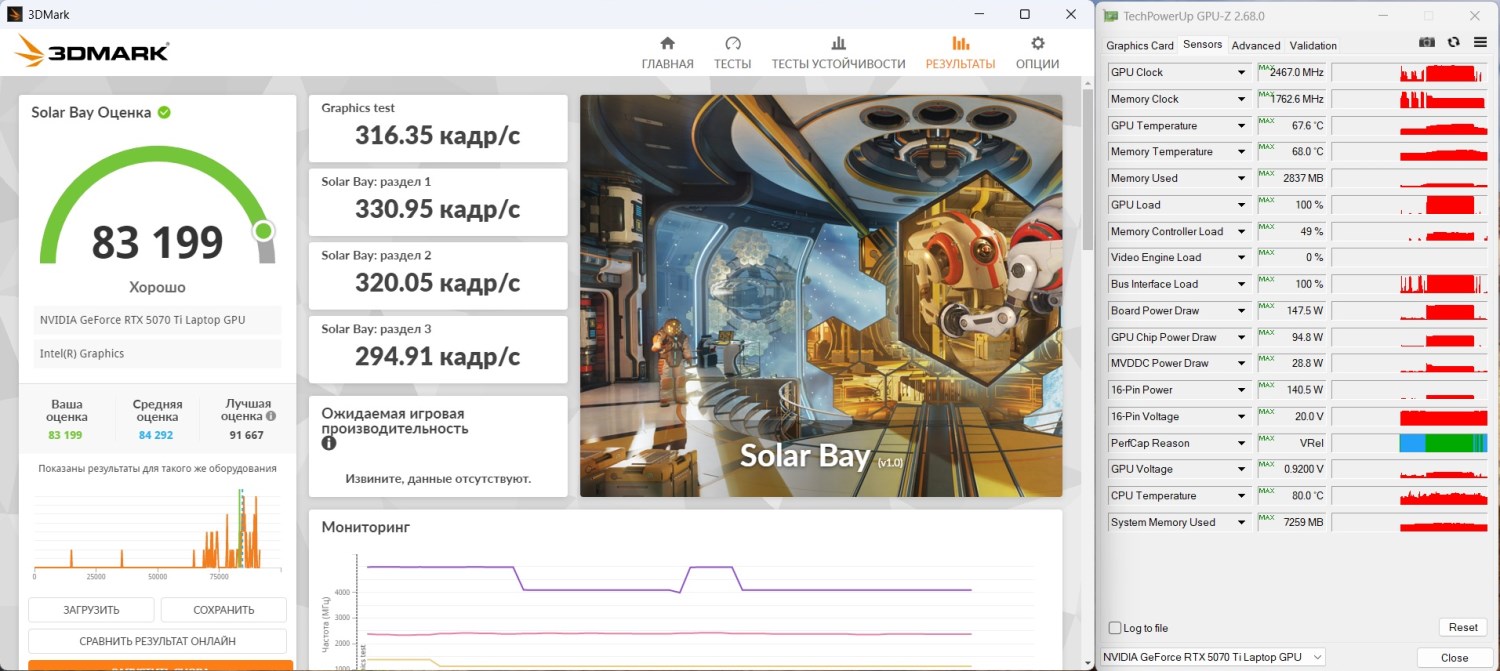Open the ОПЦИИ gear icon
The image size is (1500, 671).
1037,44
